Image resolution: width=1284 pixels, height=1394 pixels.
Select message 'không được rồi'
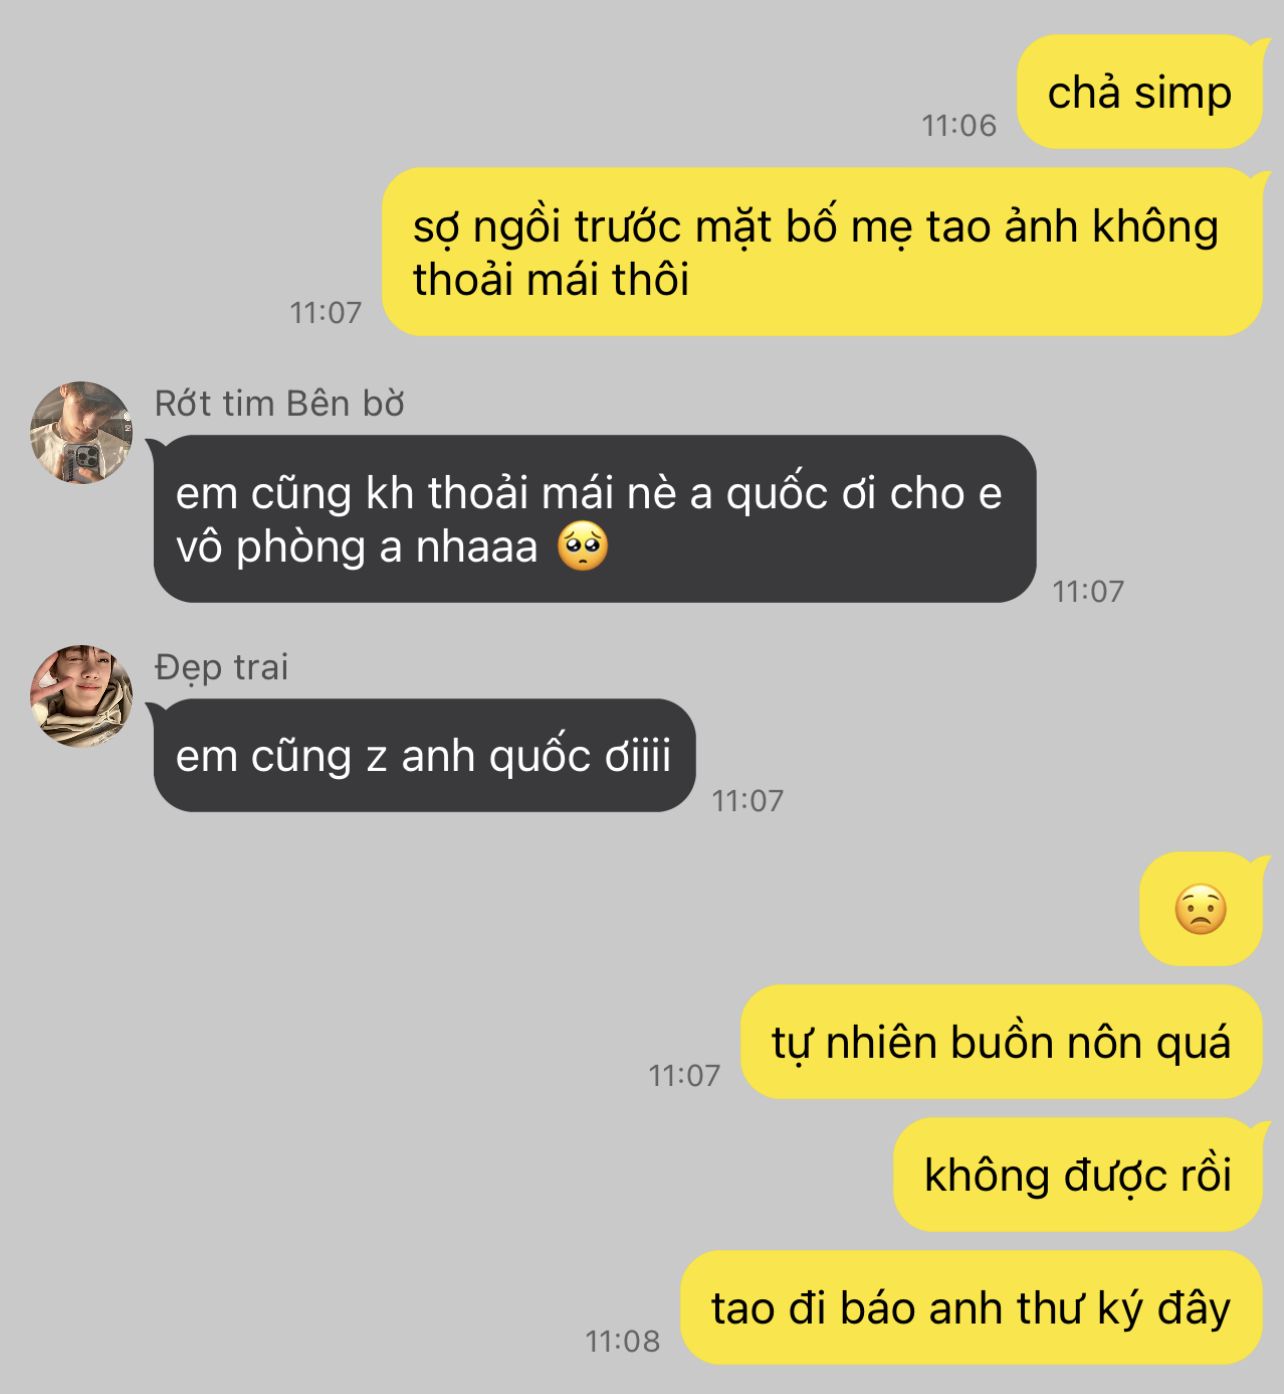1078,1175
